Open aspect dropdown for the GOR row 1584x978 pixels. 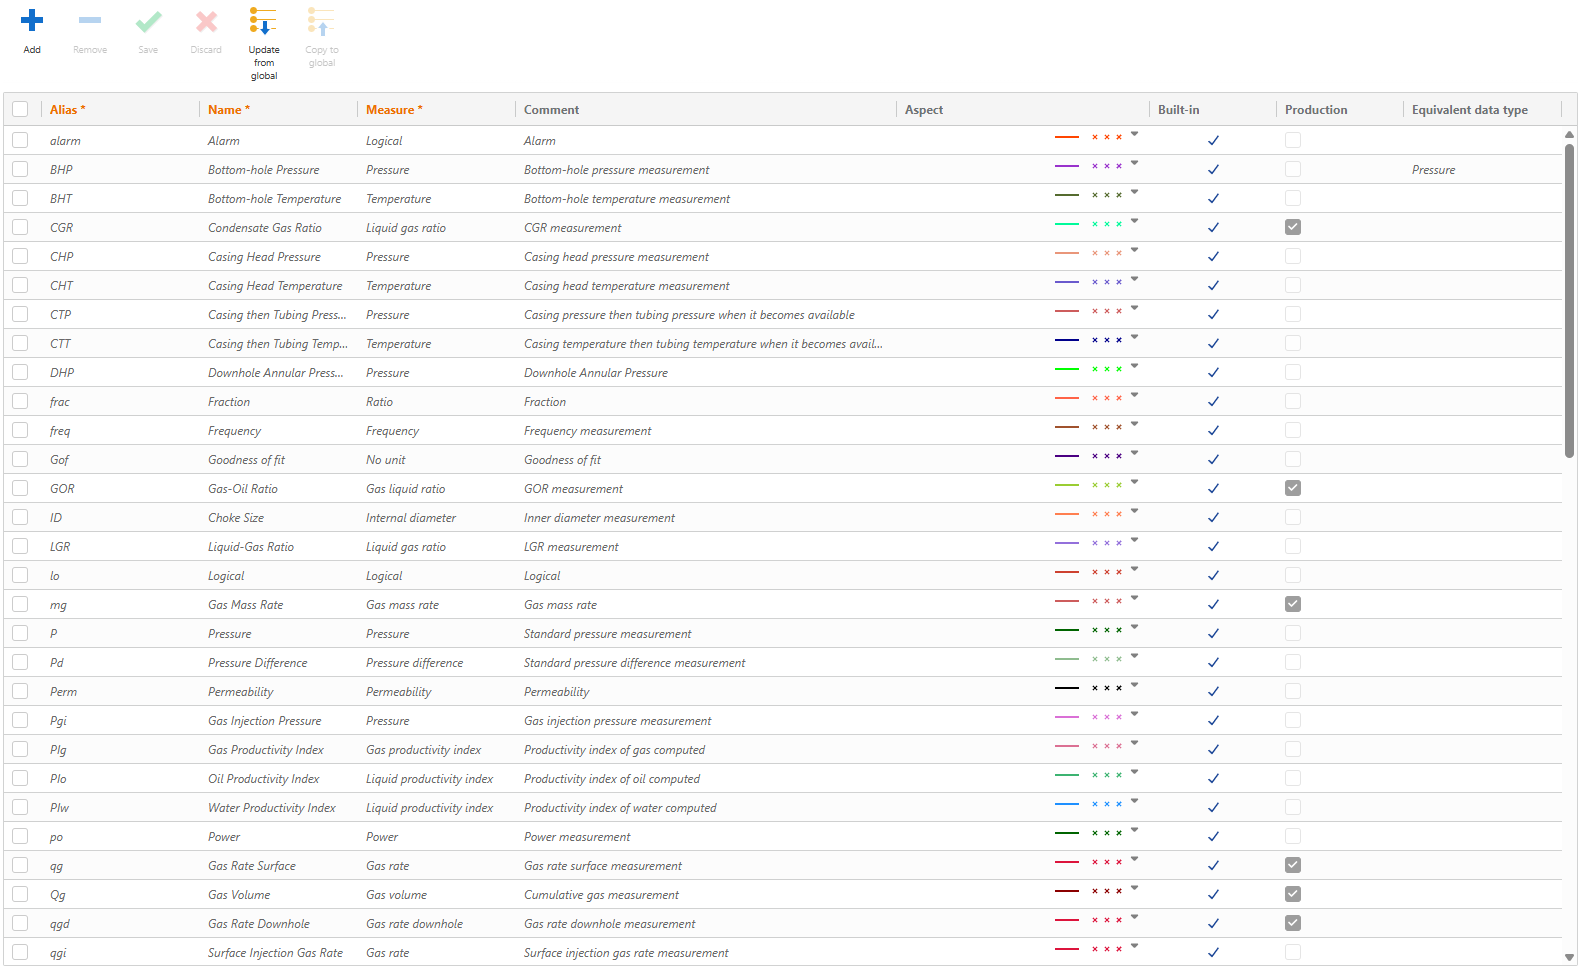pos(1134,482)
